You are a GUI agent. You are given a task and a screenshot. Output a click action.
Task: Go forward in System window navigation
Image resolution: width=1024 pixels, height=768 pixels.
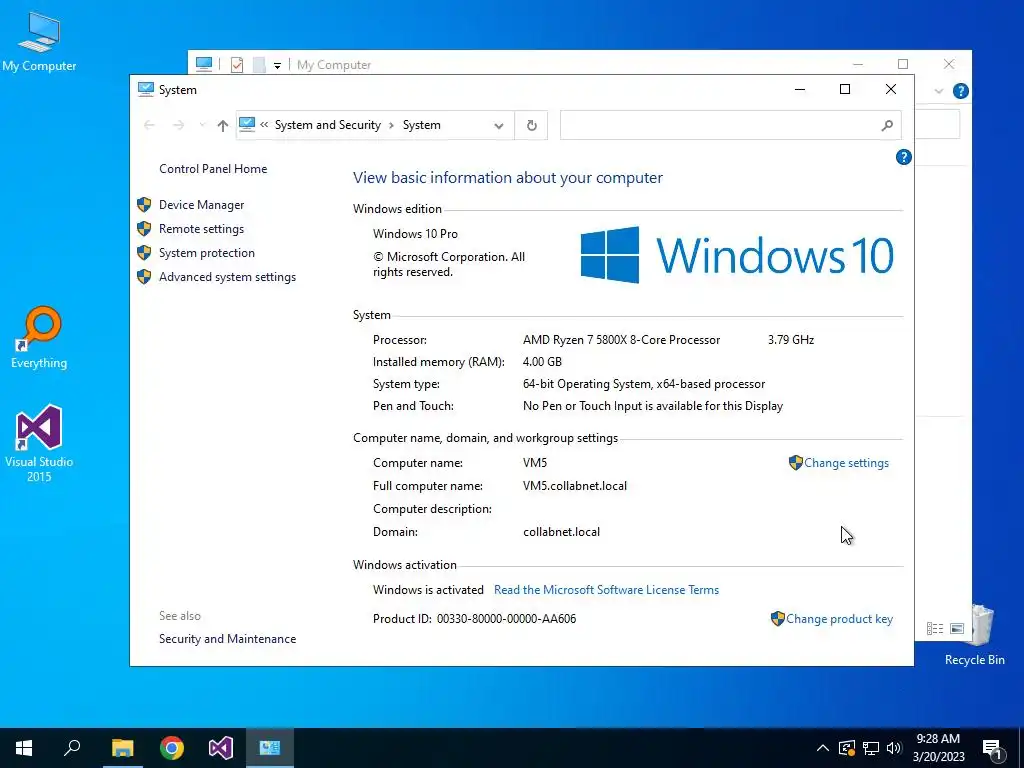[x=178, y=125]
